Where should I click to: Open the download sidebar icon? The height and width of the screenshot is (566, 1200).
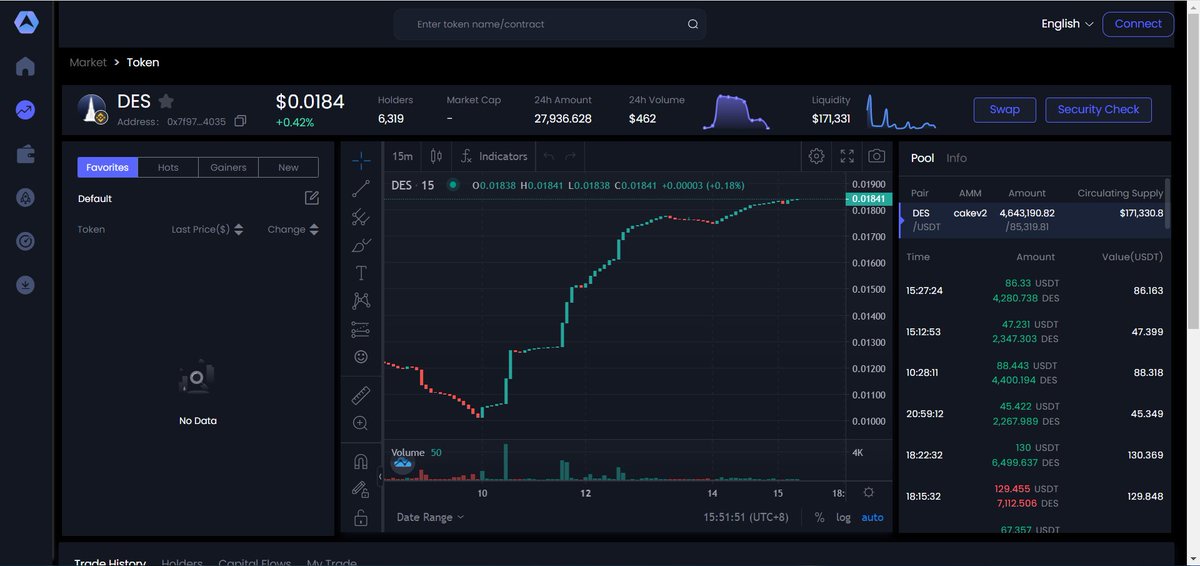(25, 285)
